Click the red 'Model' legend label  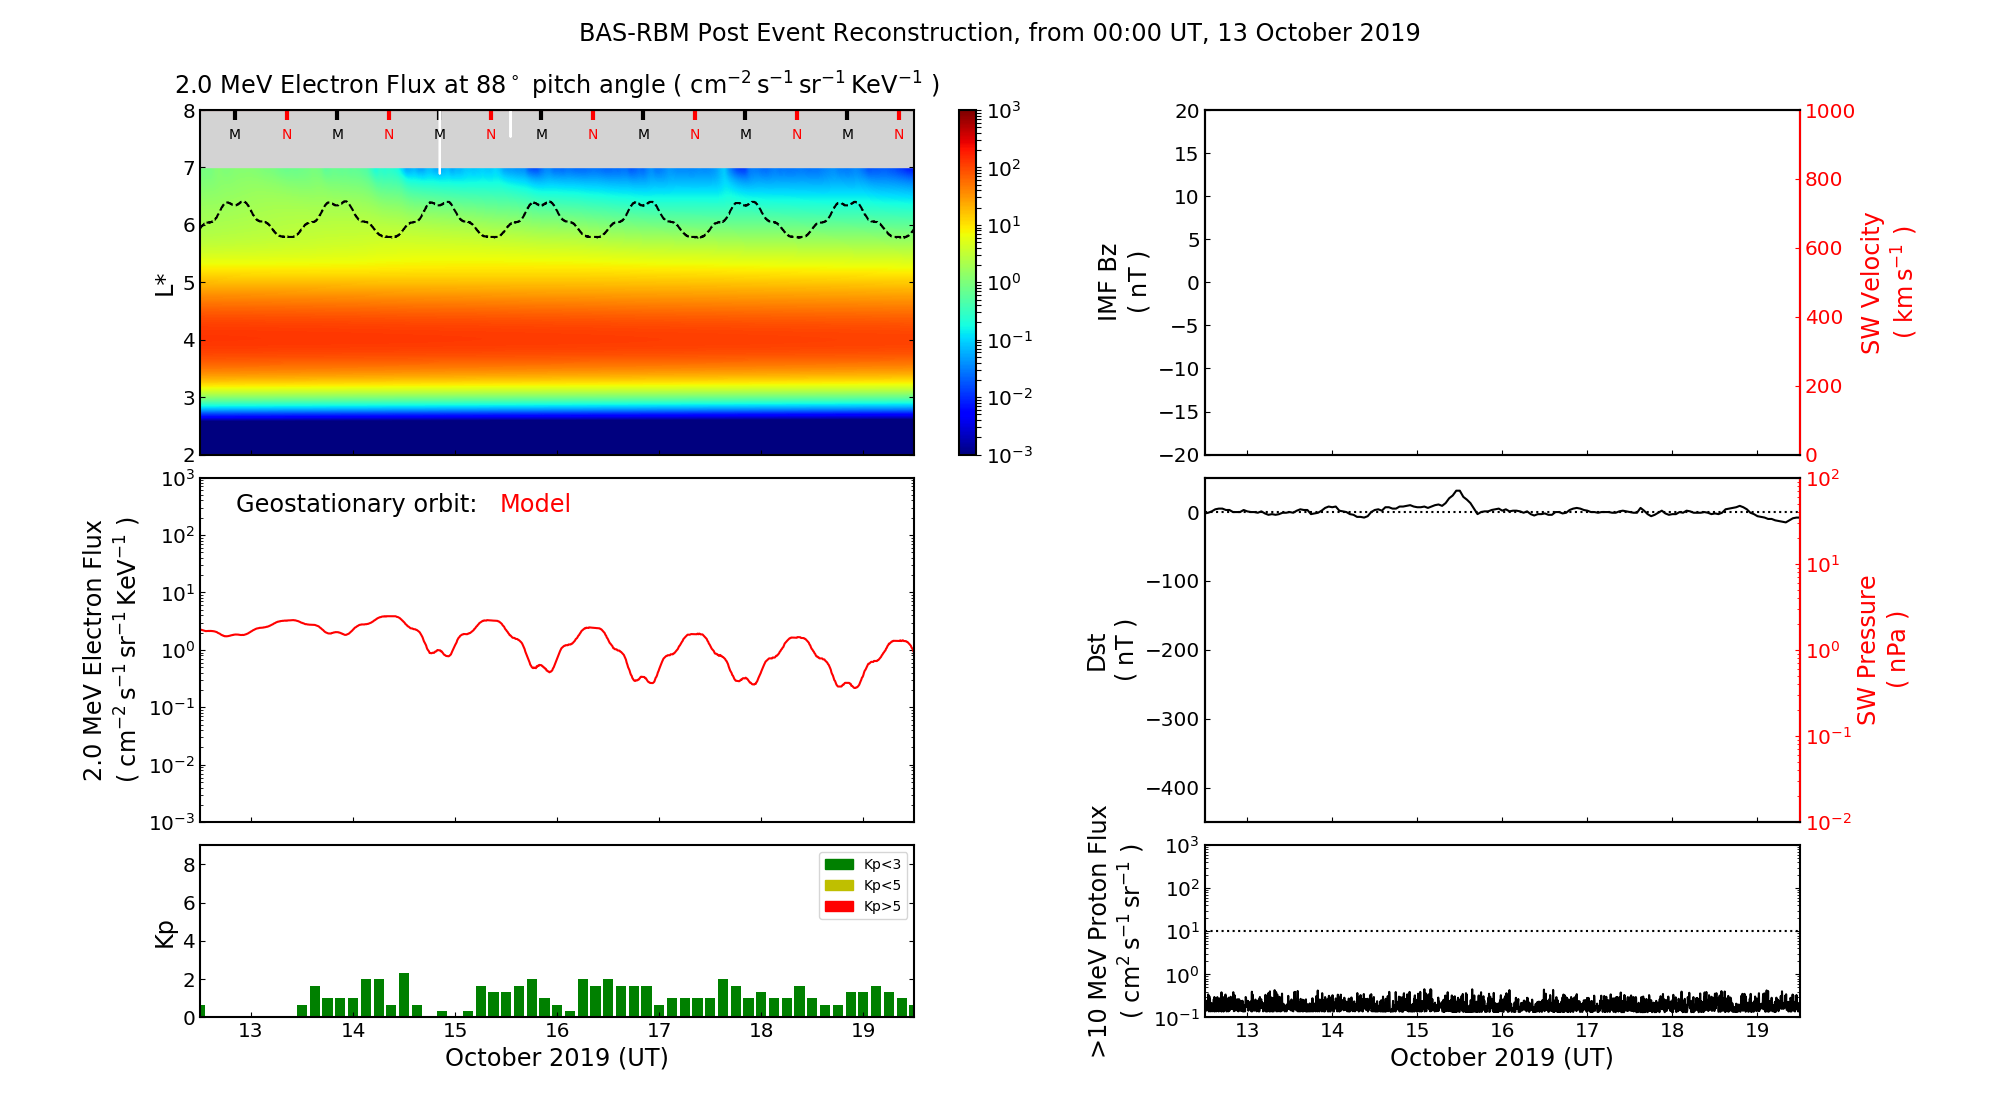coord(535,504)
